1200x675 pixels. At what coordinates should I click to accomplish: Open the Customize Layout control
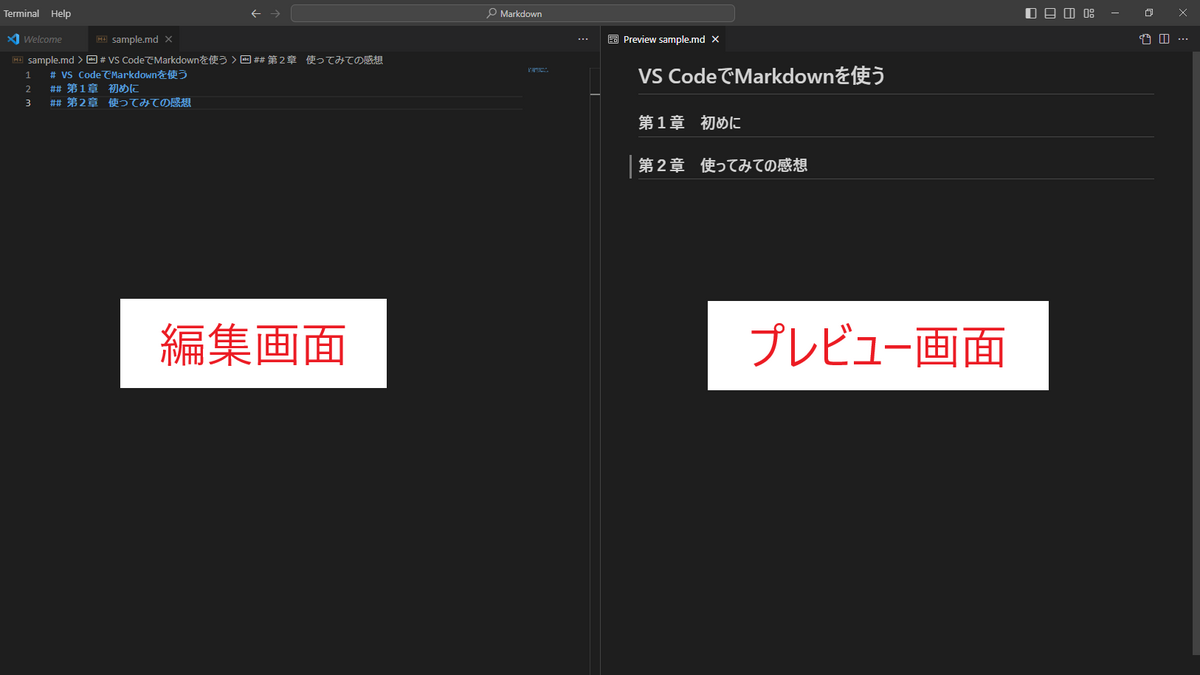[1088, 13]
